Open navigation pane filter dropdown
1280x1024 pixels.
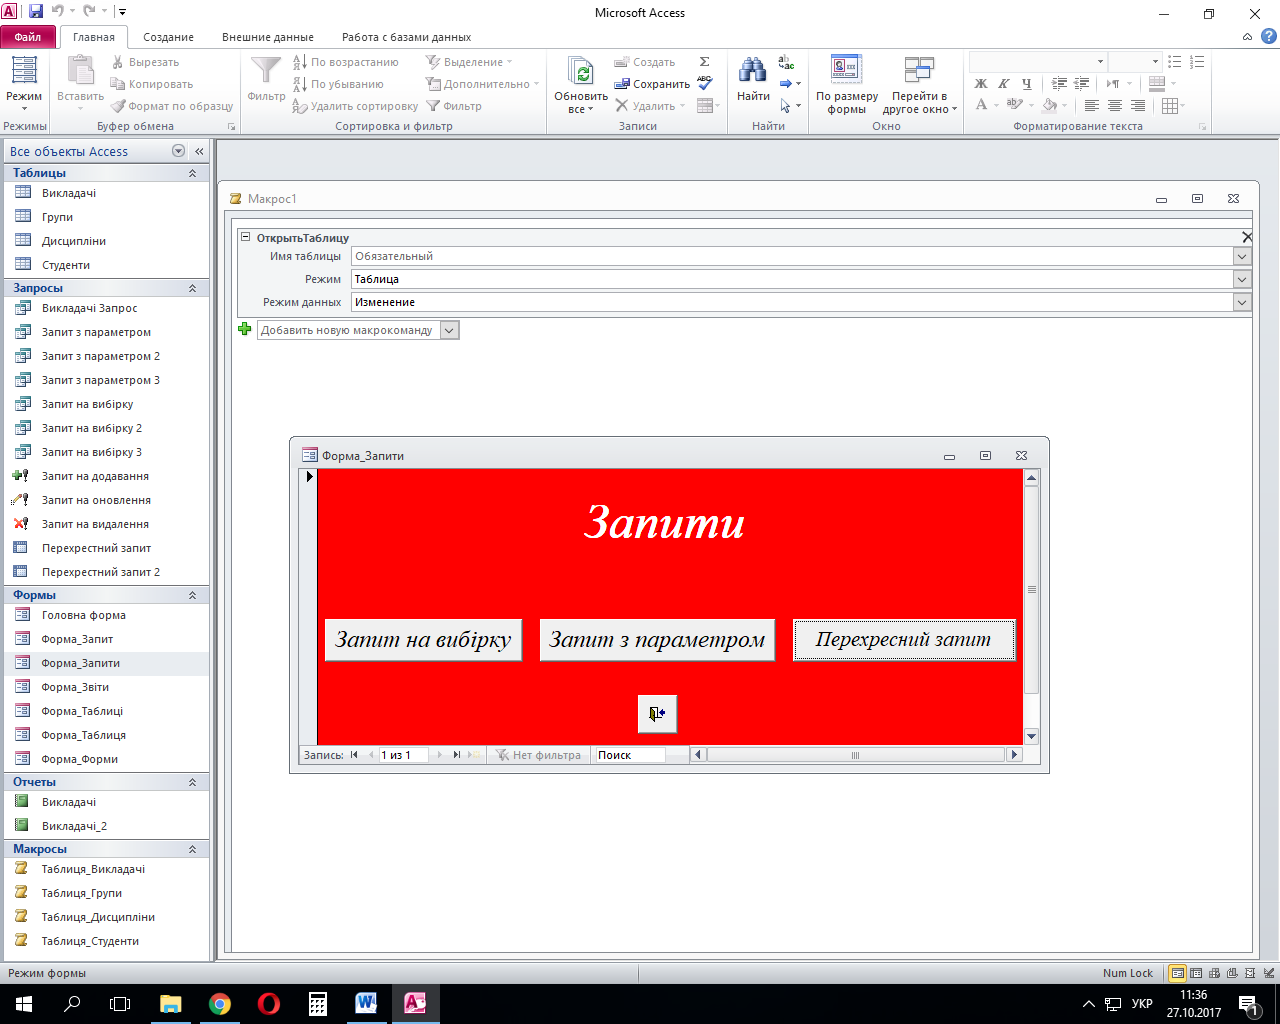click(178, 151)
